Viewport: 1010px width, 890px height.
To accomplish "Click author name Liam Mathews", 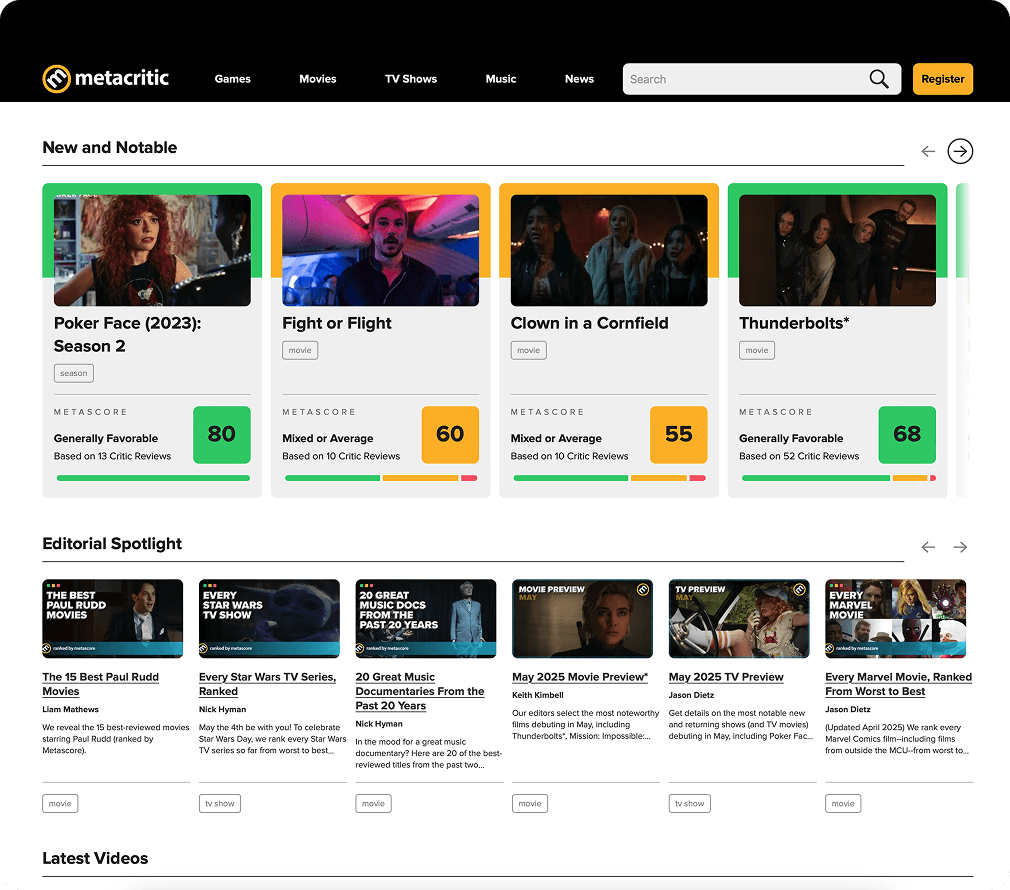I will [x=70, y=710].
